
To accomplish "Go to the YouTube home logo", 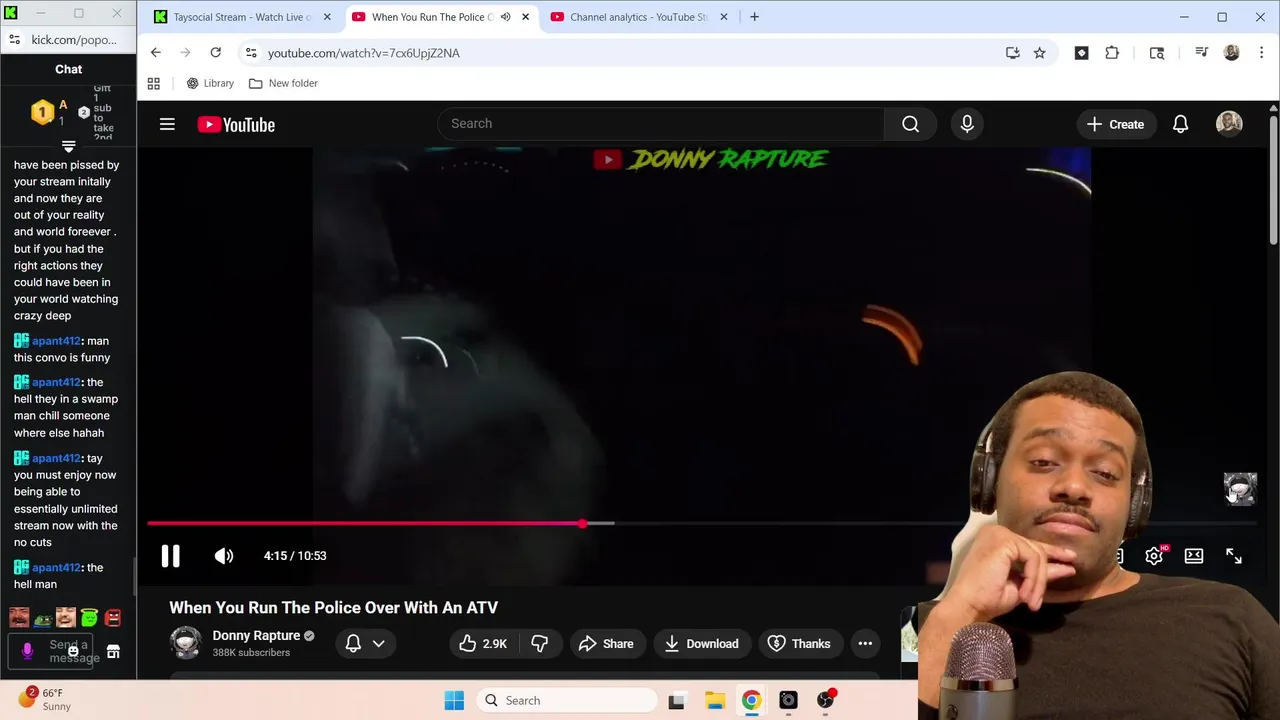I will point(236,124).
